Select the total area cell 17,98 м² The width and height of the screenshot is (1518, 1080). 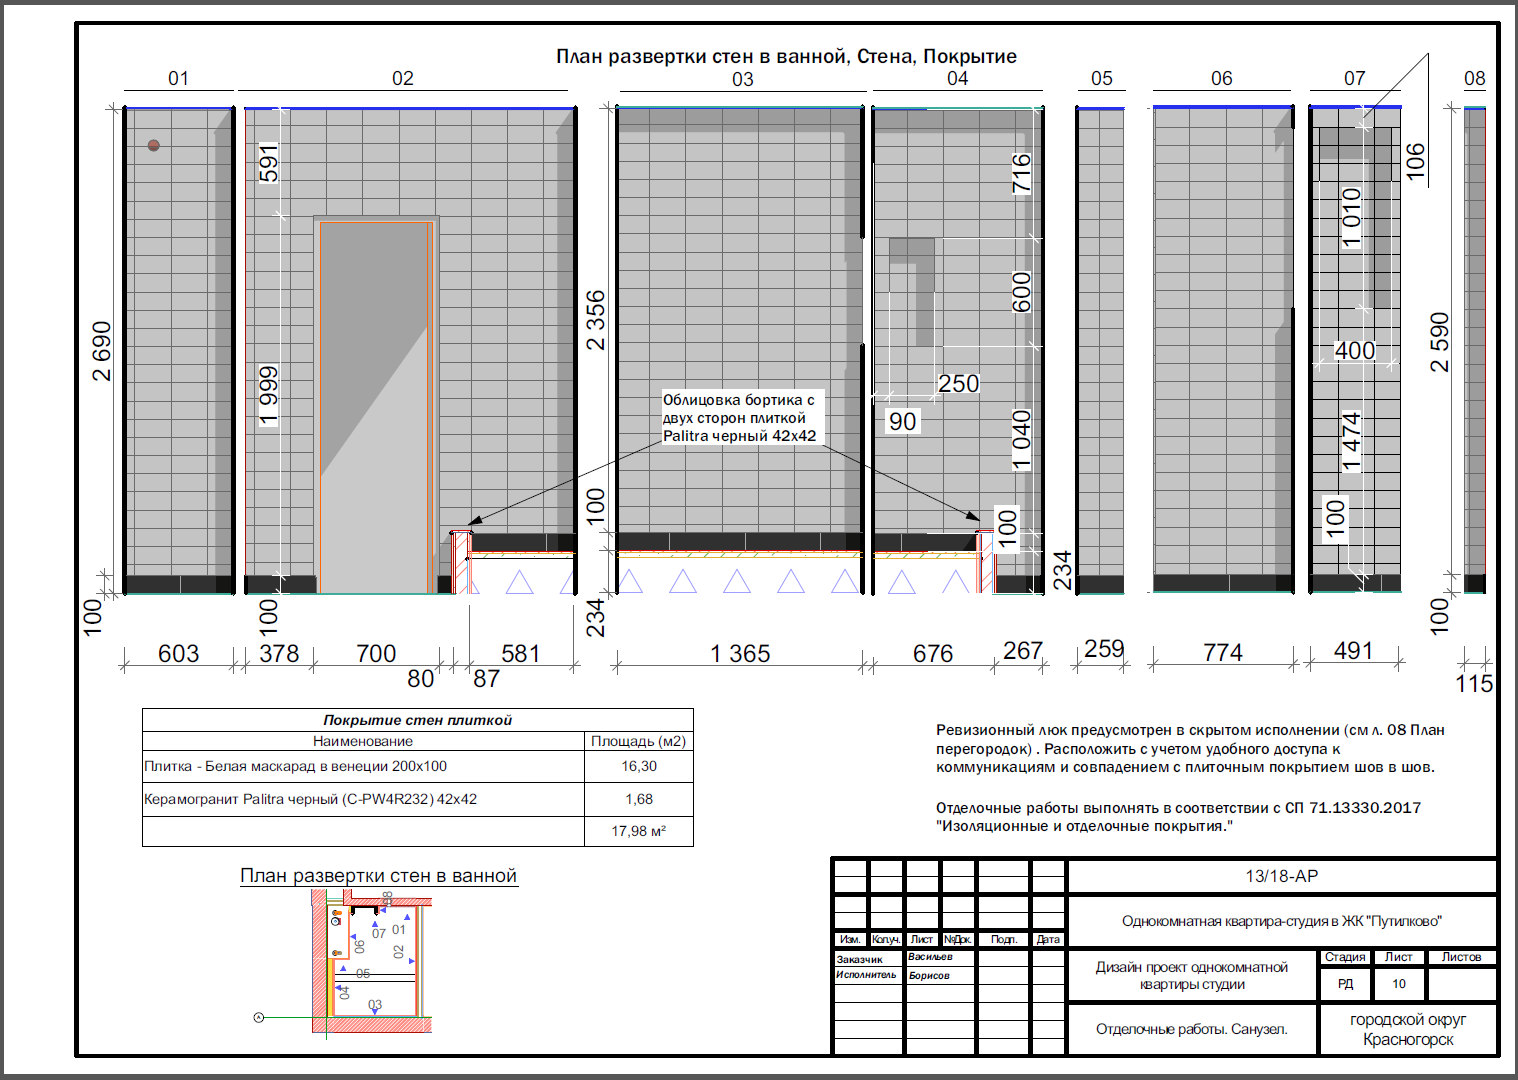[x=639, y=831]
